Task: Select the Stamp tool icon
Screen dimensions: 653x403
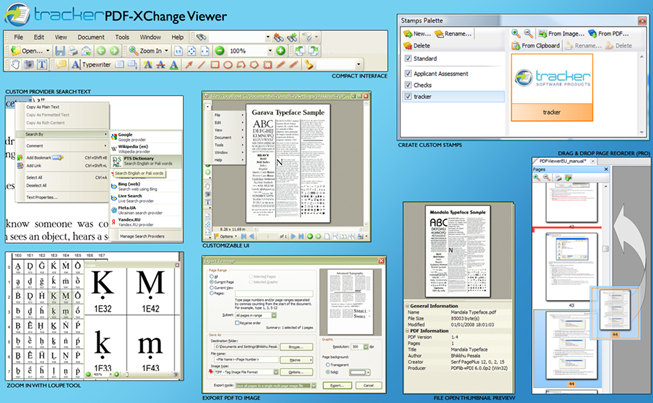Action: [309, 65]
